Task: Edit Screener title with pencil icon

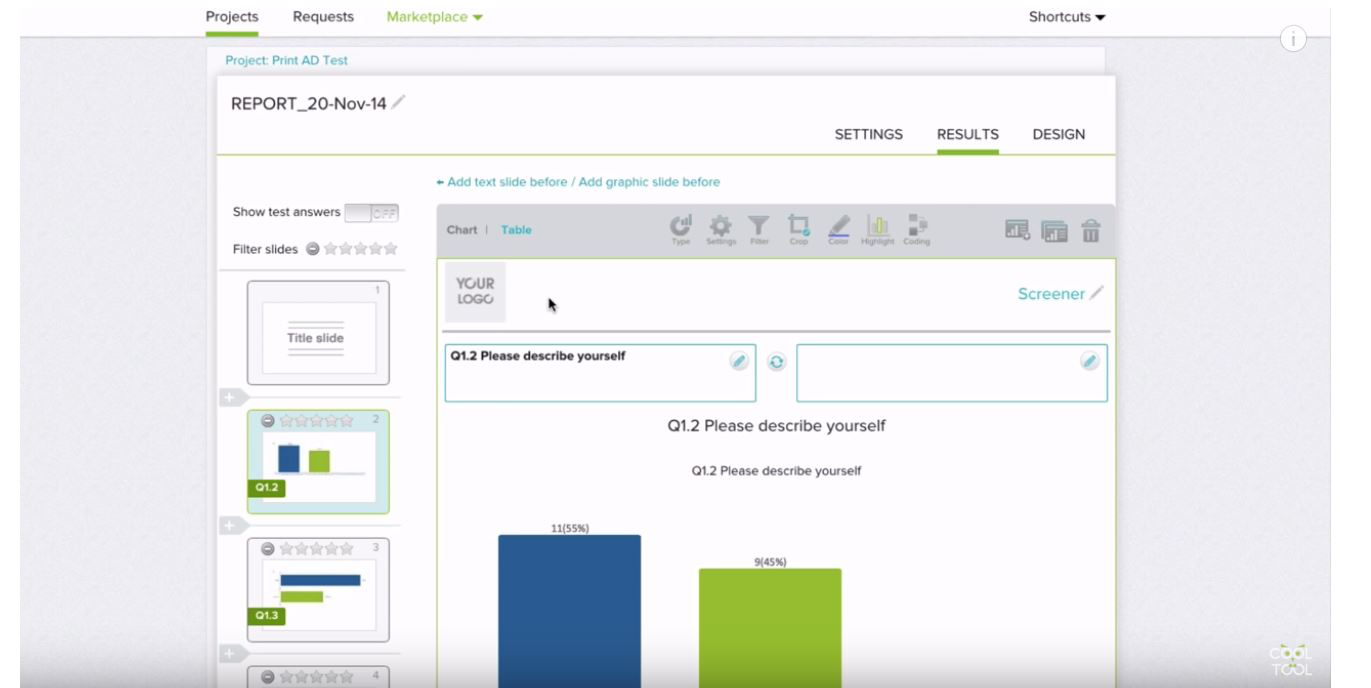Action: click(x=1096, y=293)
